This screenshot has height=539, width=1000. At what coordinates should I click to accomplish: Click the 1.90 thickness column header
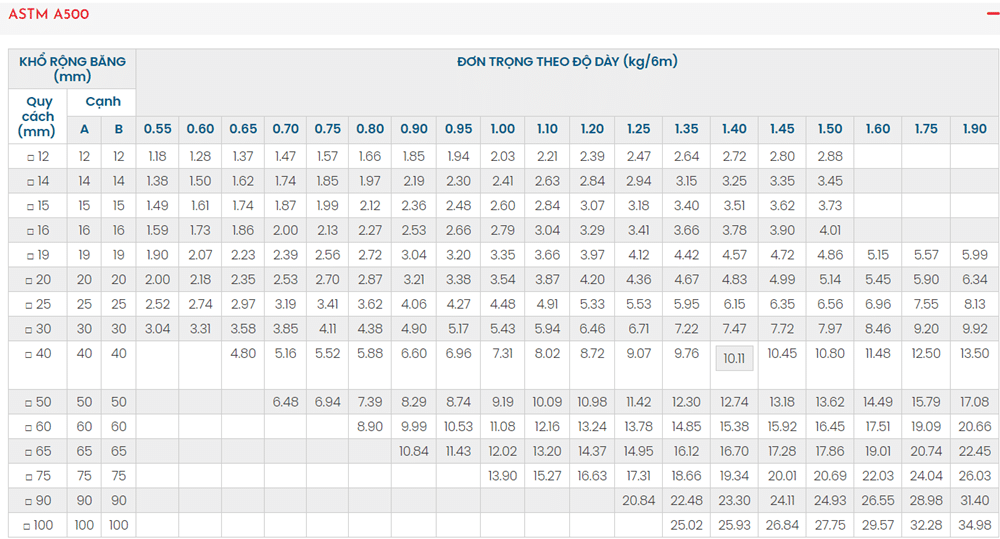point(974,129)
